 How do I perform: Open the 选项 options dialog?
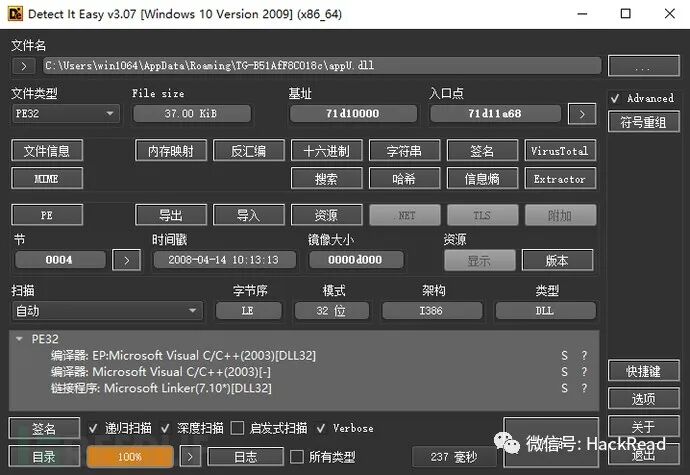point(643,398)
